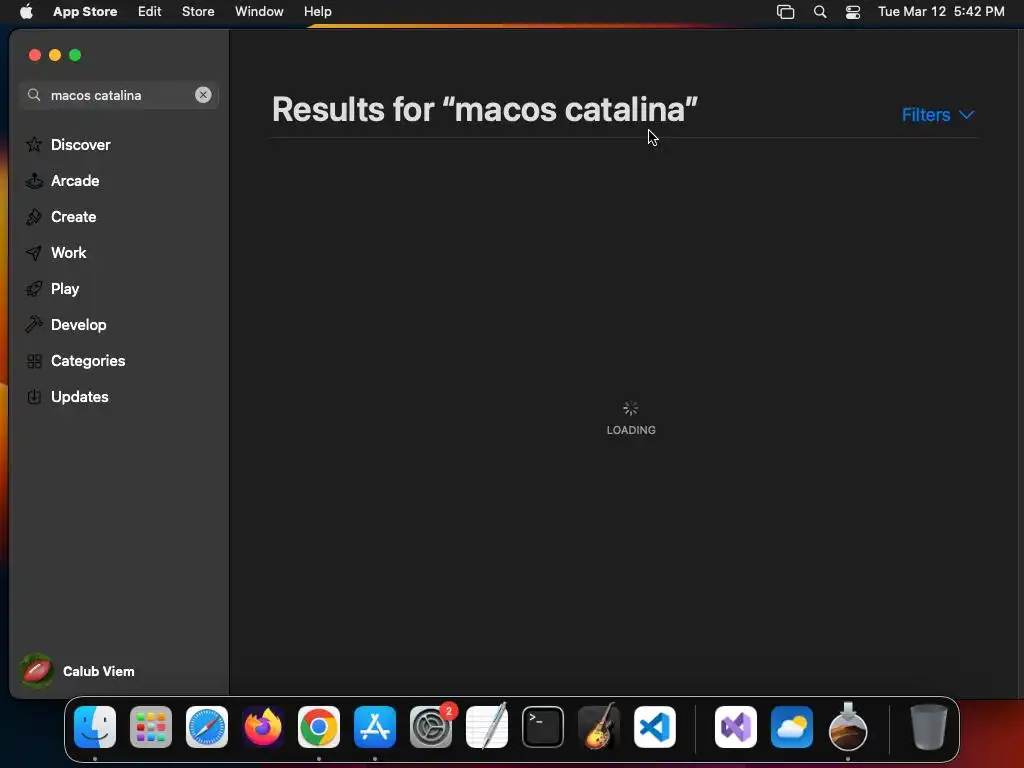Open Spotlight search in menu bar
The image size is (1024, 768).
click(x=820, y=12)
